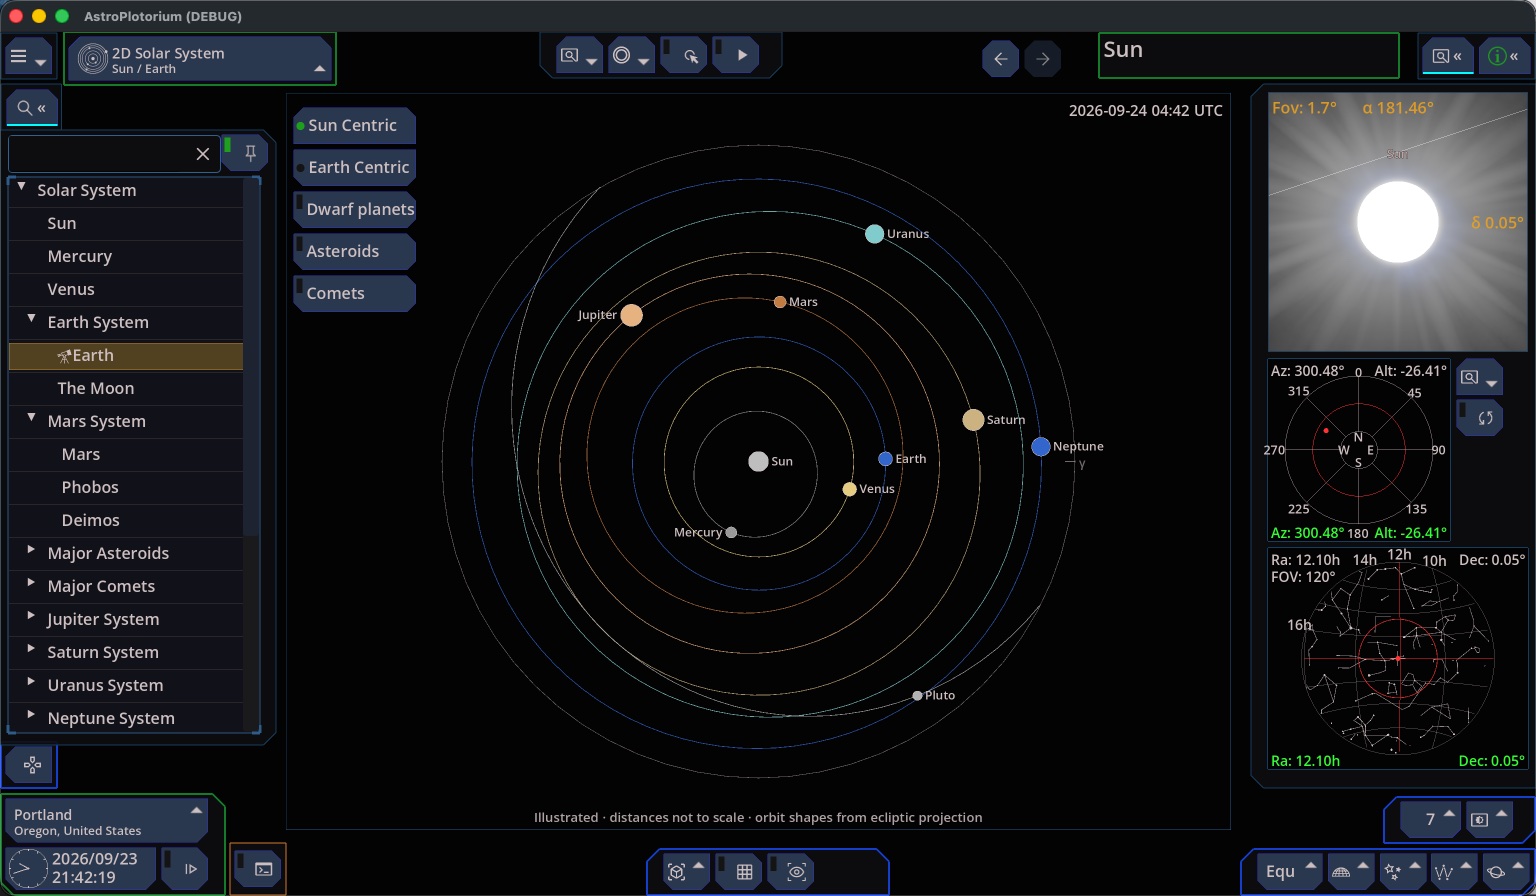Click the Venus planet marker in diagram
Viewport: 1536px width, 896px height.
[849, 489]
